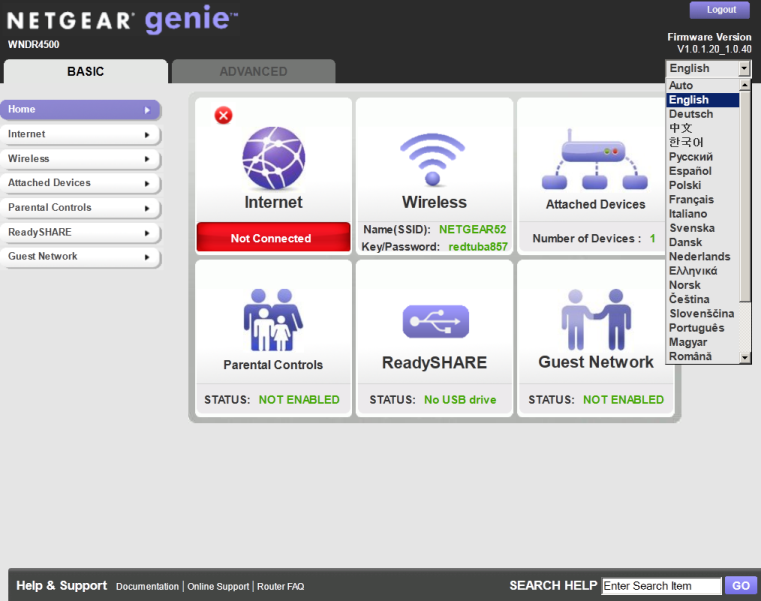Click the NETGEAR52 SSID value
This screenshot has height=601, width=761.
pos(472,229)
